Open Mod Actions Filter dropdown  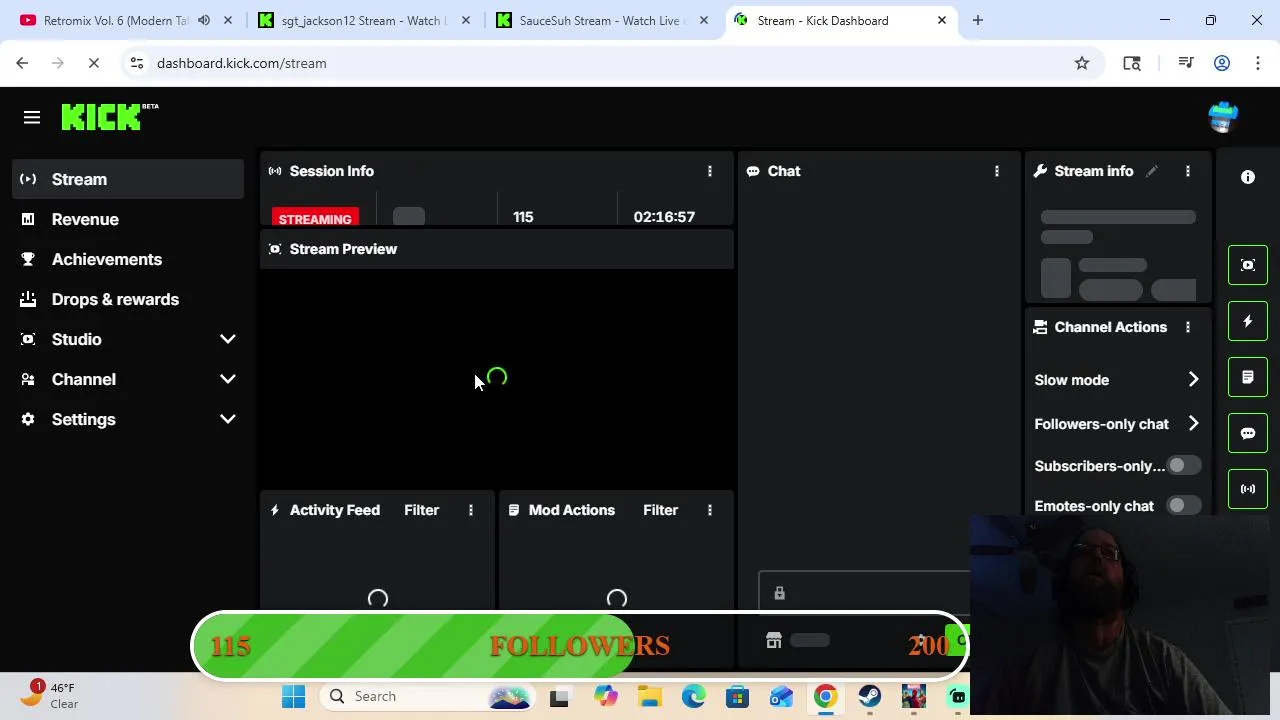tap(660, 510)
